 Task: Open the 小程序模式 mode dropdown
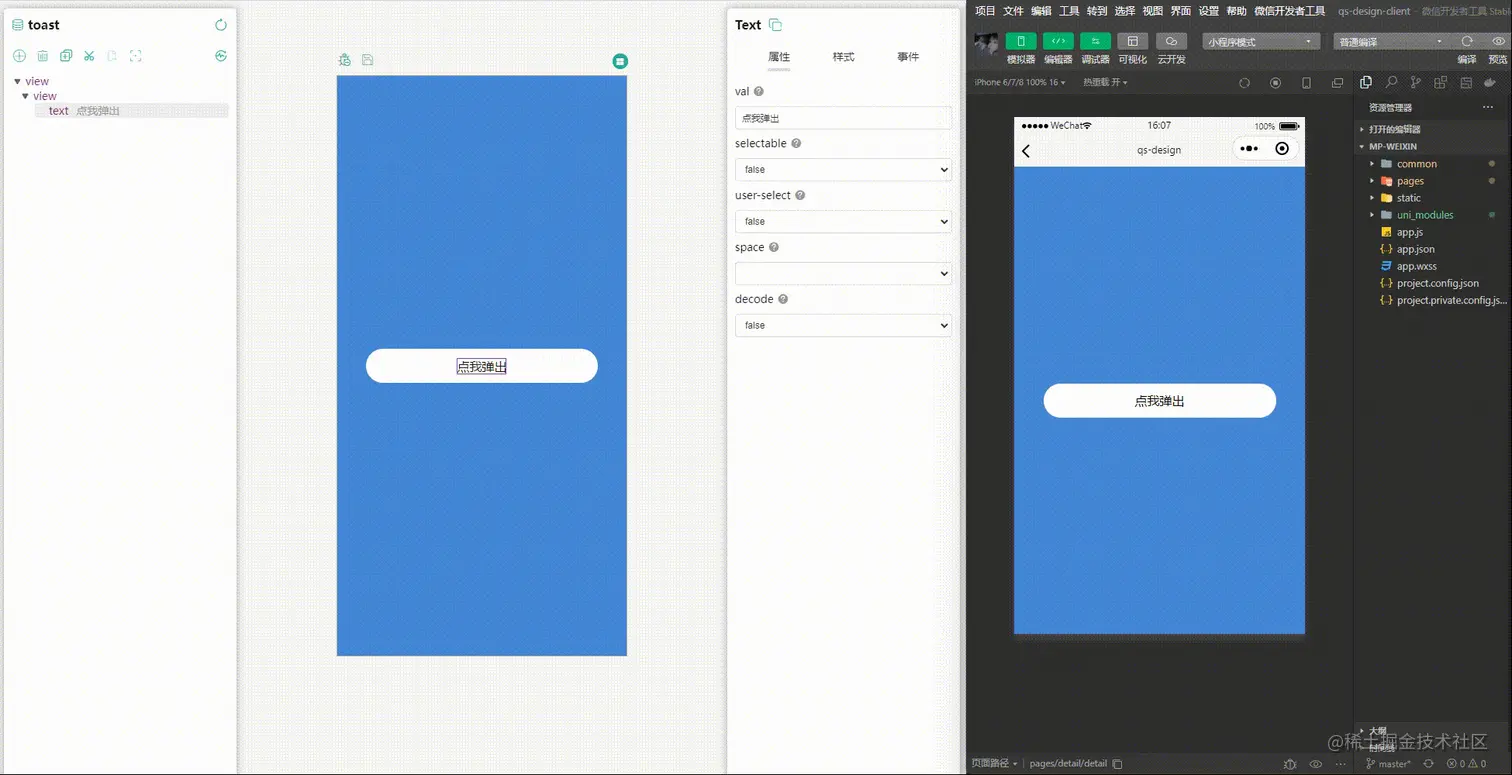tap(1262, 42)
